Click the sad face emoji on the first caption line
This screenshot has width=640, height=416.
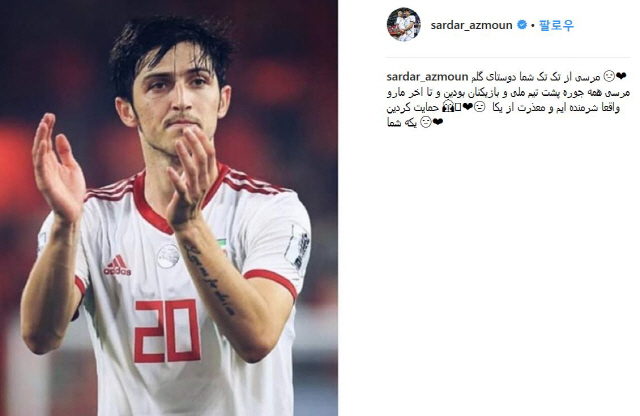pos(609,76)
